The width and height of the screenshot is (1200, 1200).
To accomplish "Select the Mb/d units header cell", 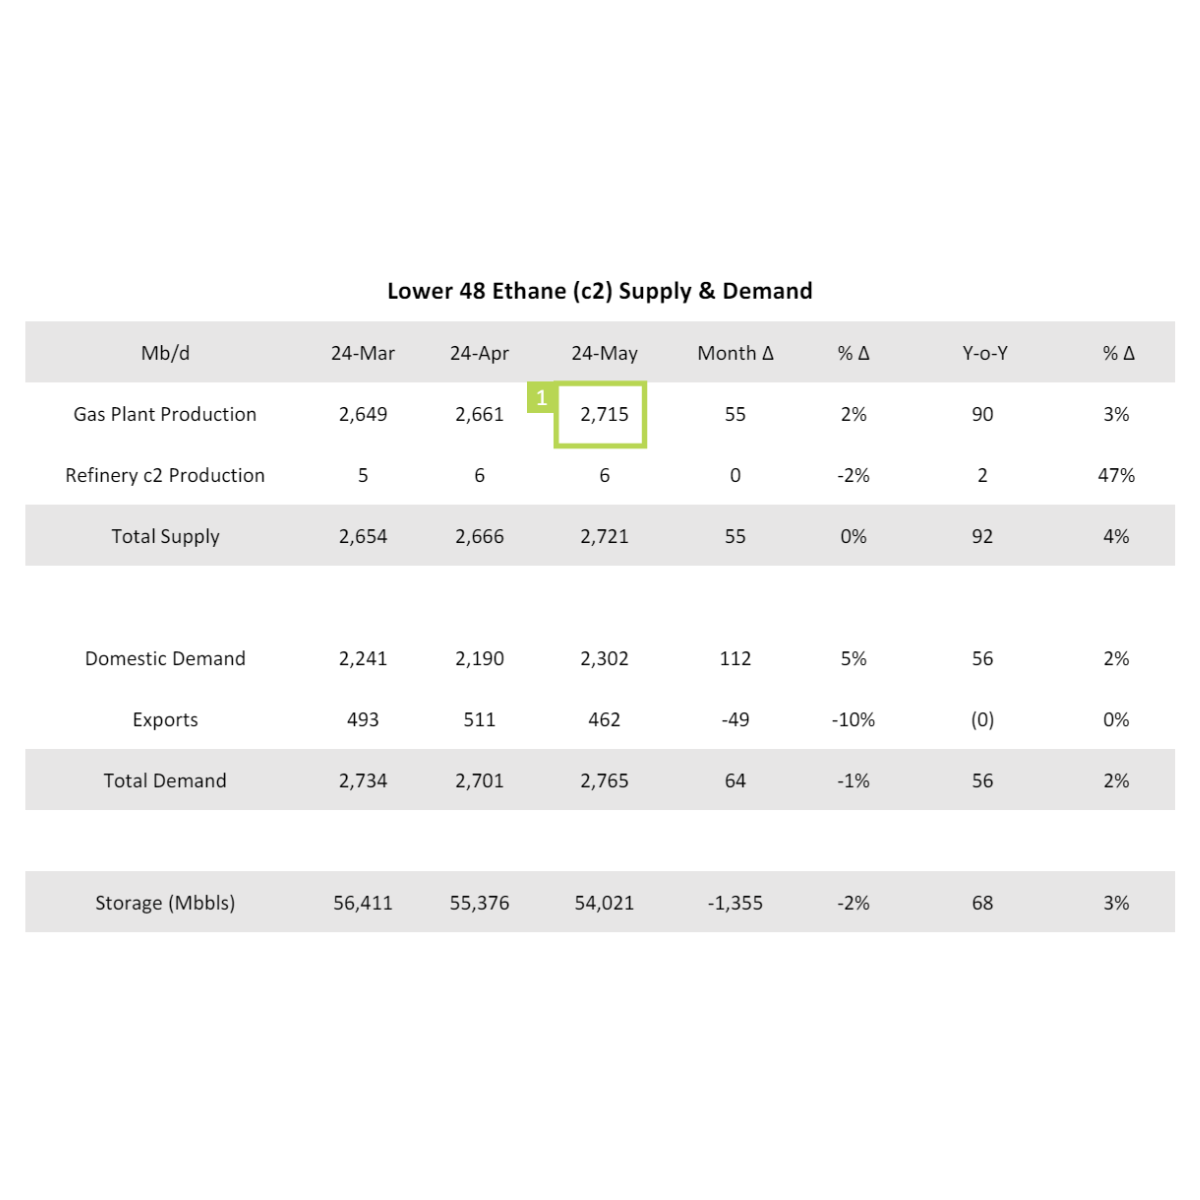I will click(x=165, y=353).
